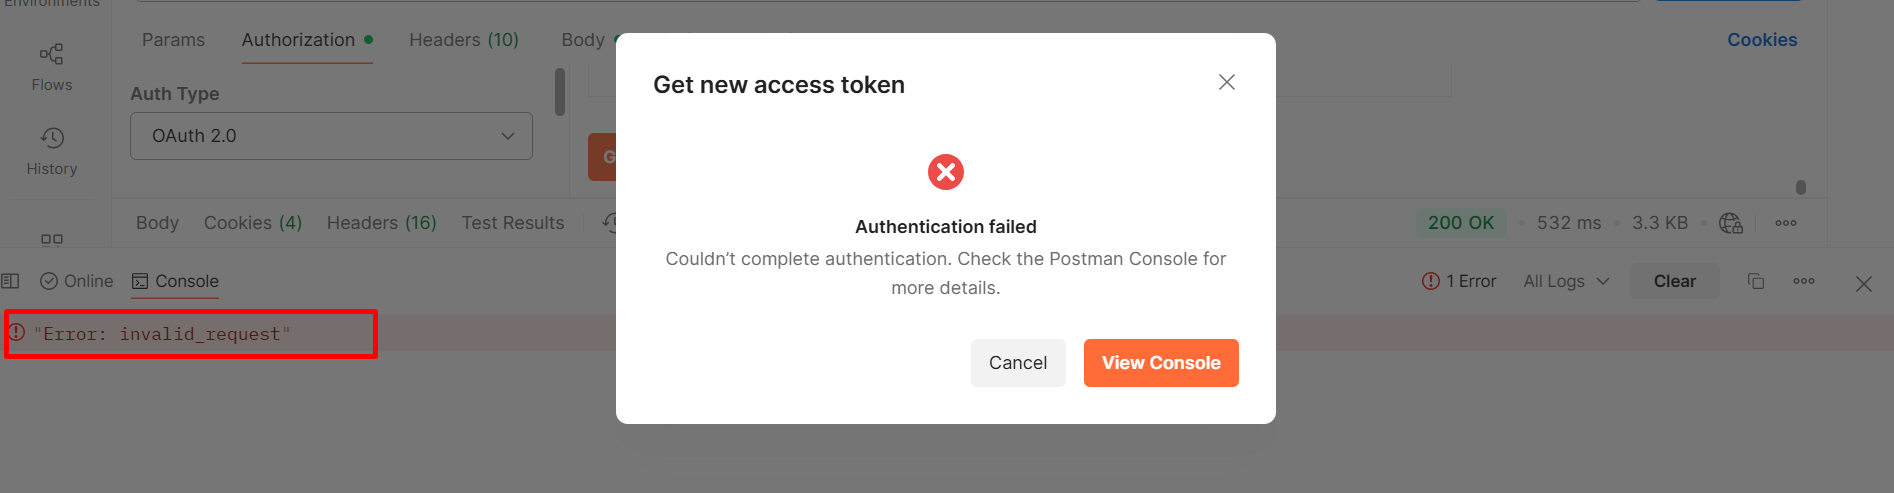Click the Online status indicator

[x=77, y=281]
